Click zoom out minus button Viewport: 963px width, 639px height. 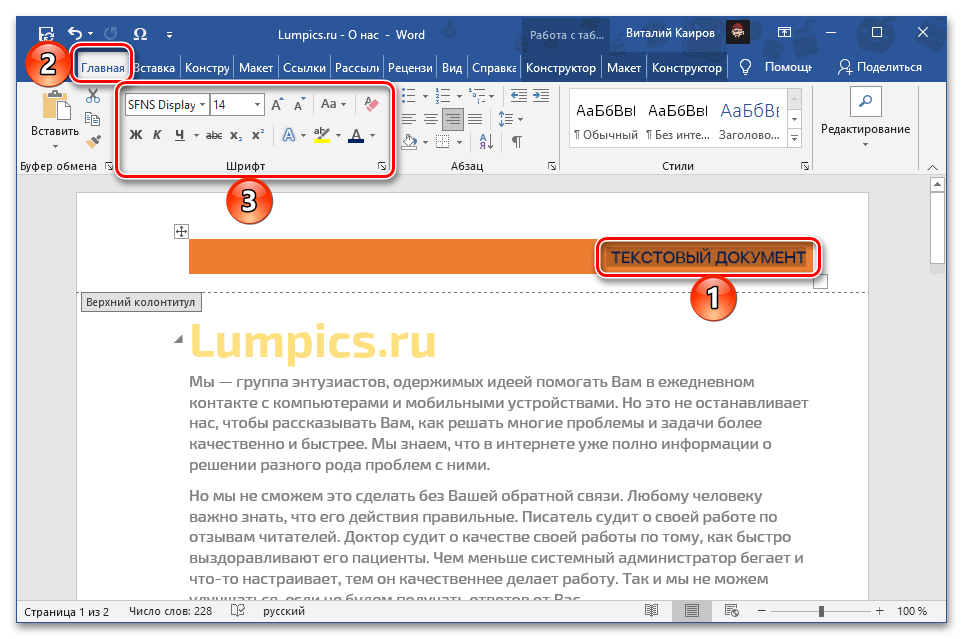[x=762, y=611]
